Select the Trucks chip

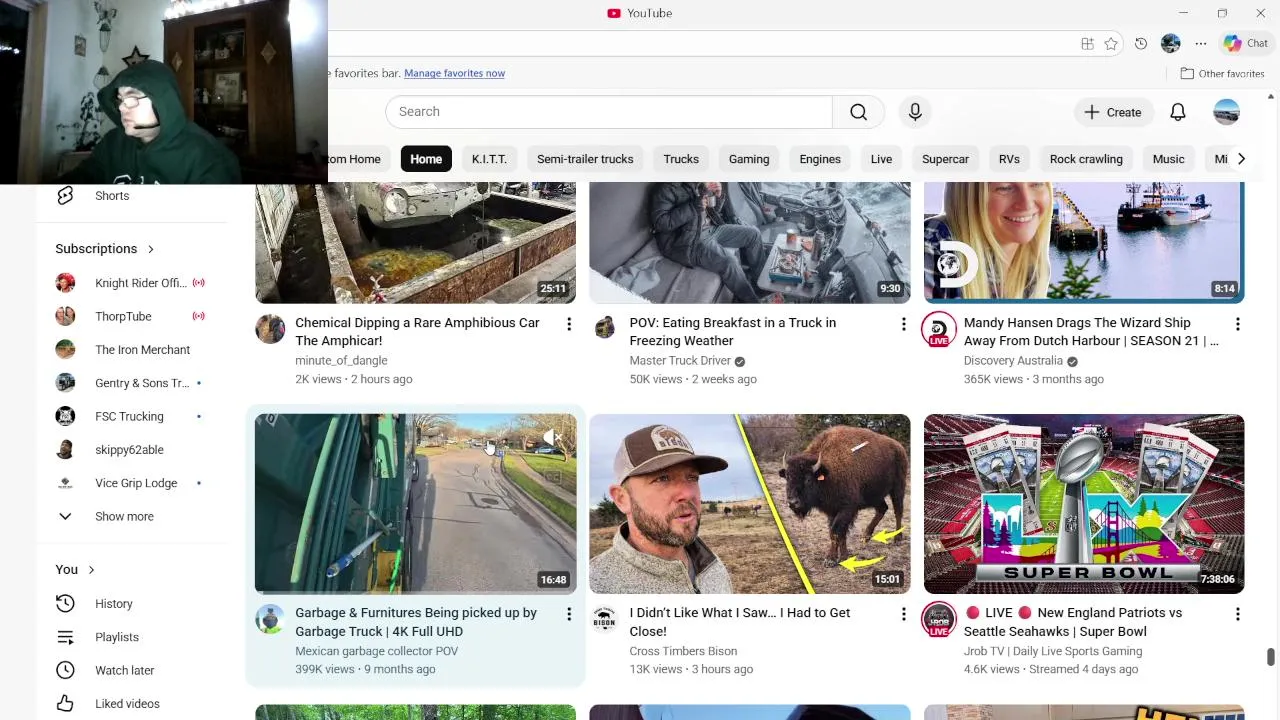click(x=681, y=159)
